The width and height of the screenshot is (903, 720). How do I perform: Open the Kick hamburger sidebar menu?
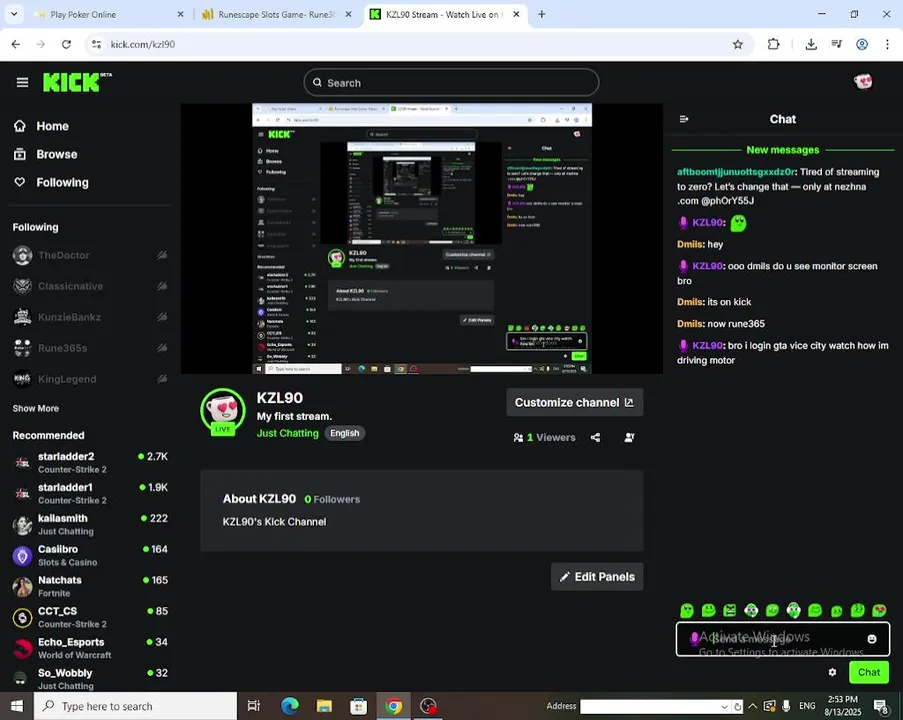point(22,82)
